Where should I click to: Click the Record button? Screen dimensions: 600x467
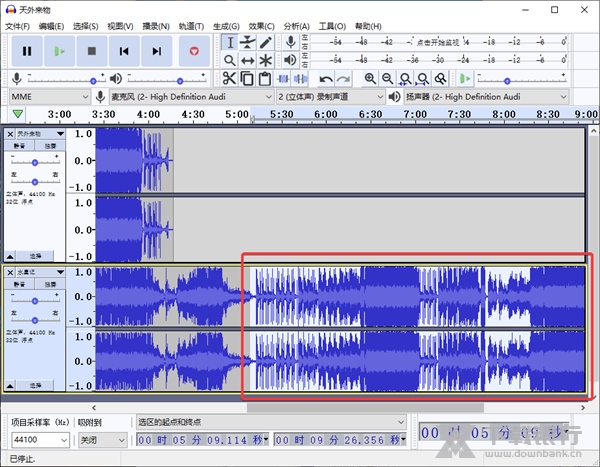pyautogui.click(x=194, y=50)
